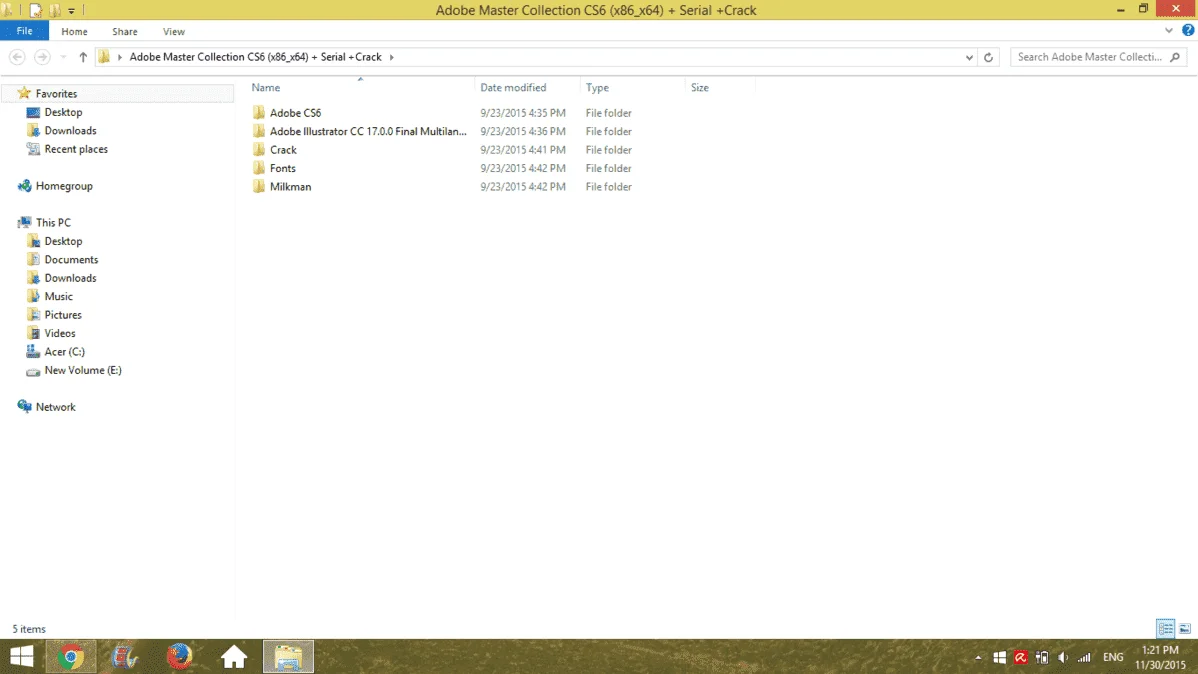1198x674 pixels.
Task: Open Music under This PC
Action: click(58, 296)
